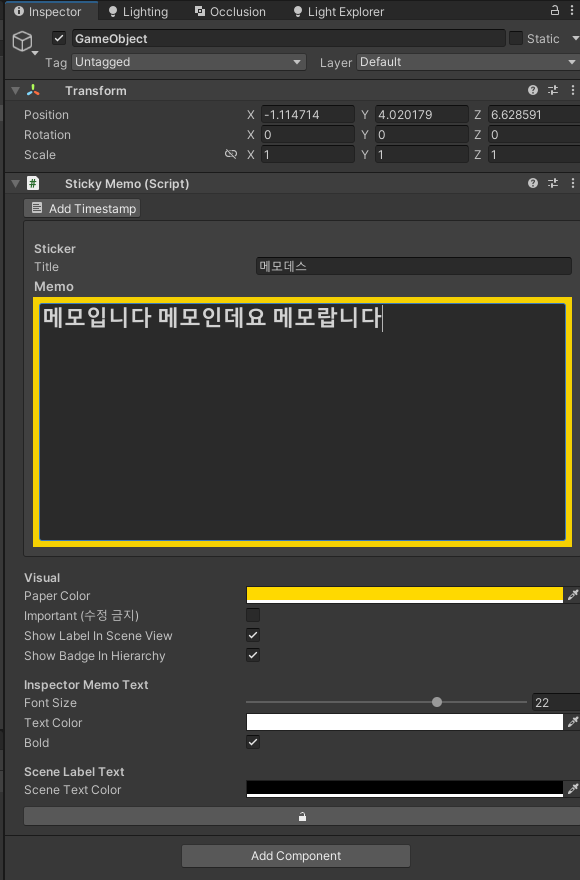
Task: Click Rotation Y field
Action: 422,135
